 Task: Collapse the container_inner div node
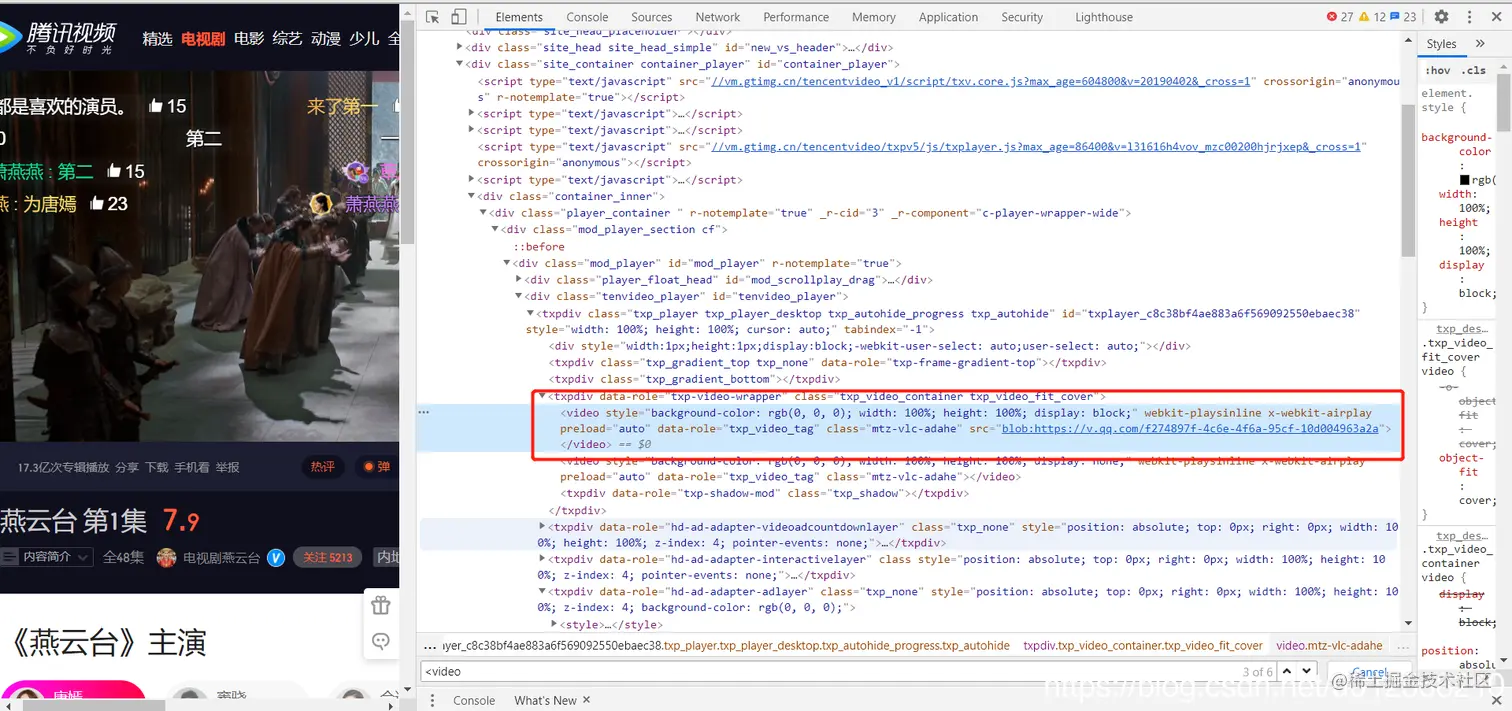point(472,197)
